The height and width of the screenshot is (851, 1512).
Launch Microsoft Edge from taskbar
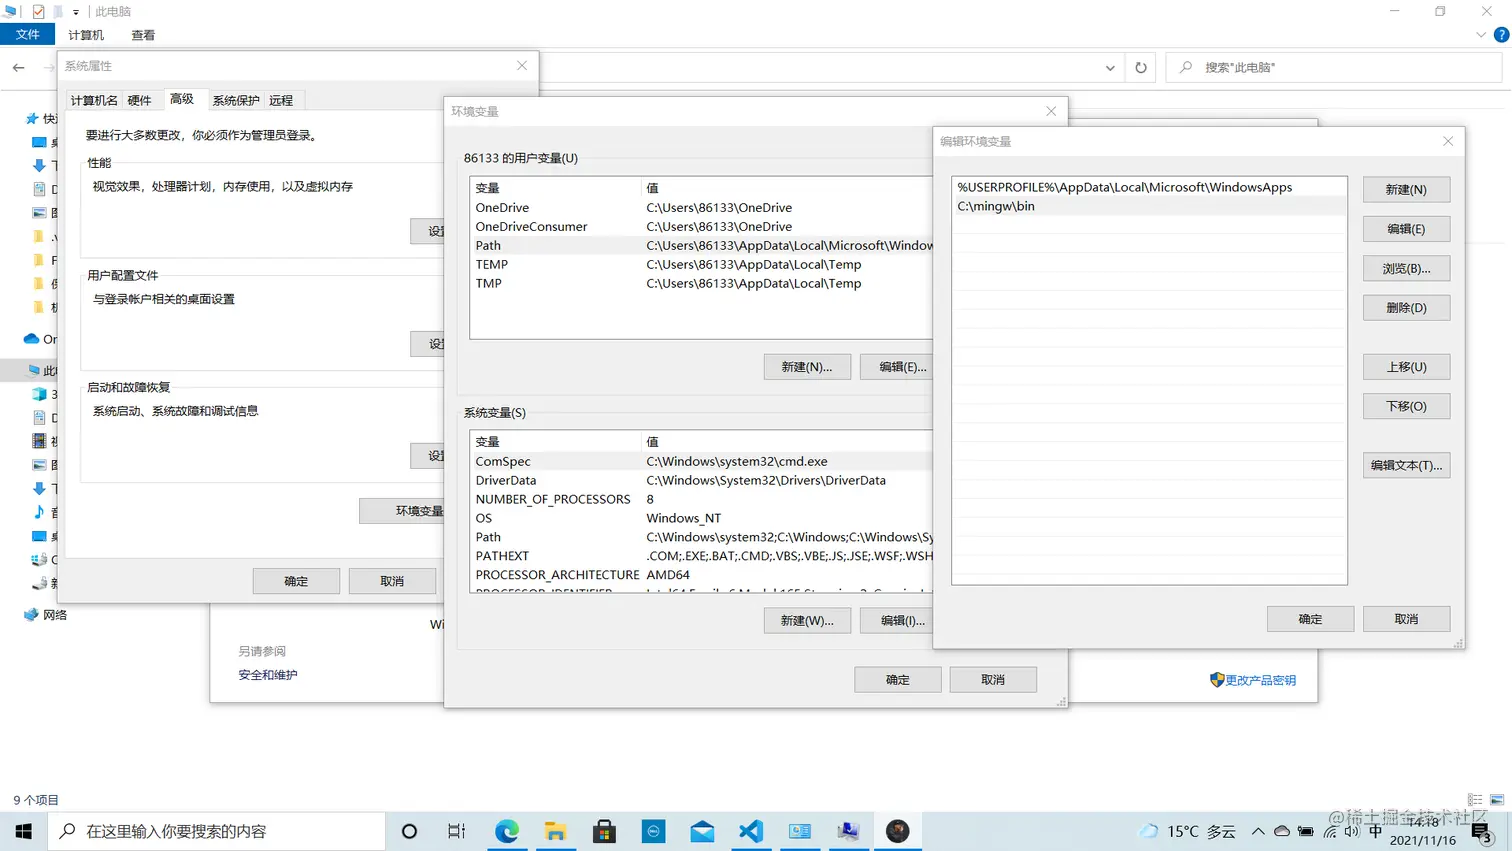507,831
